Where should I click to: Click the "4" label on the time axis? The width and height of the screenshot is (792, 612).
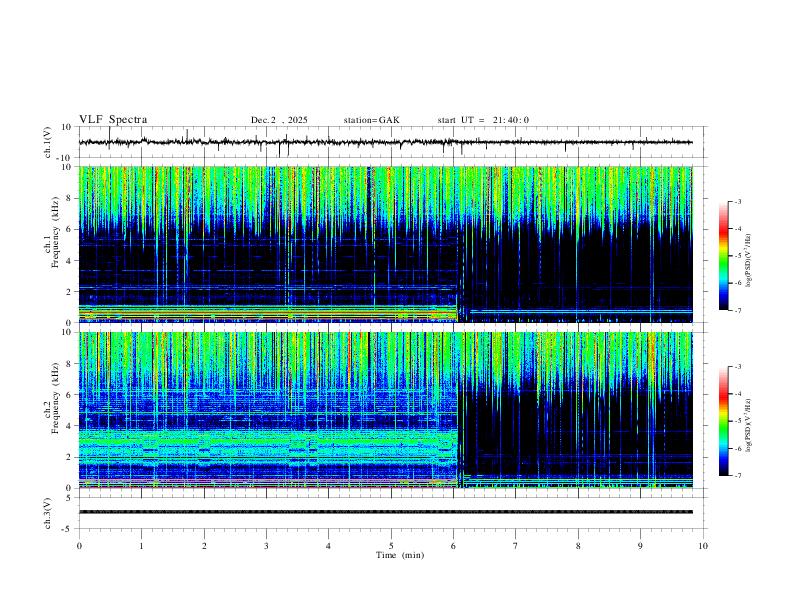tap(328, 546)
